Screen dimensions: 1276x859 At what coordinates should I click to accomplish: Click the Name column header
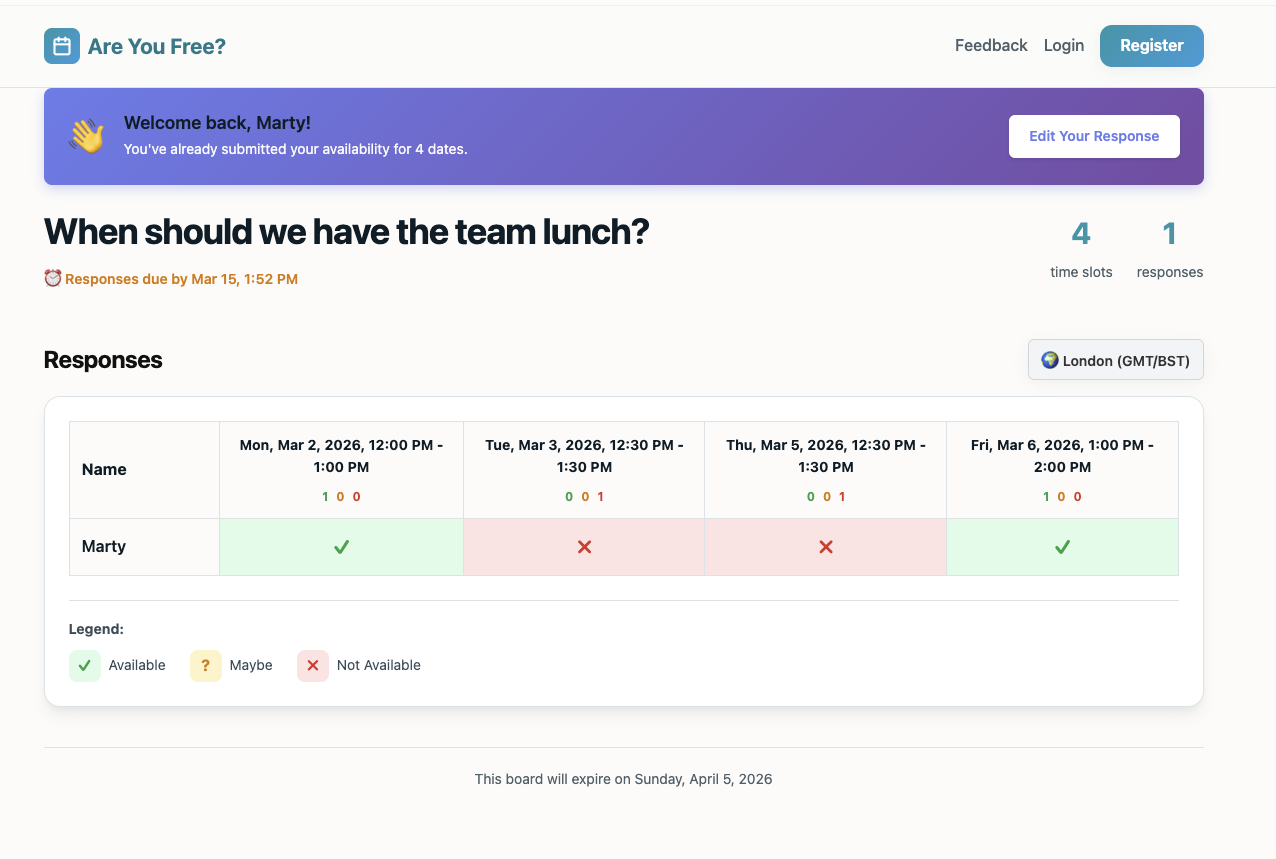105,469
